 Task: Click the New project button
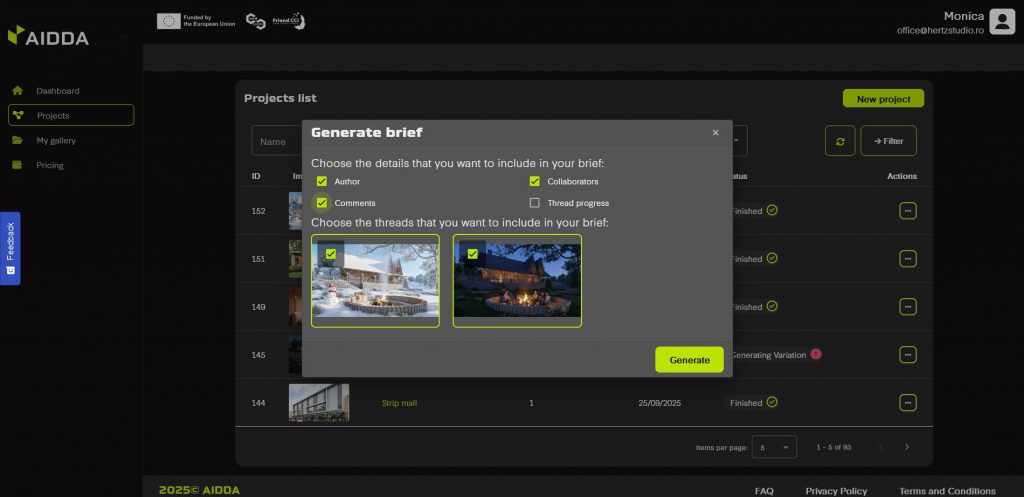tap(883, 99)
